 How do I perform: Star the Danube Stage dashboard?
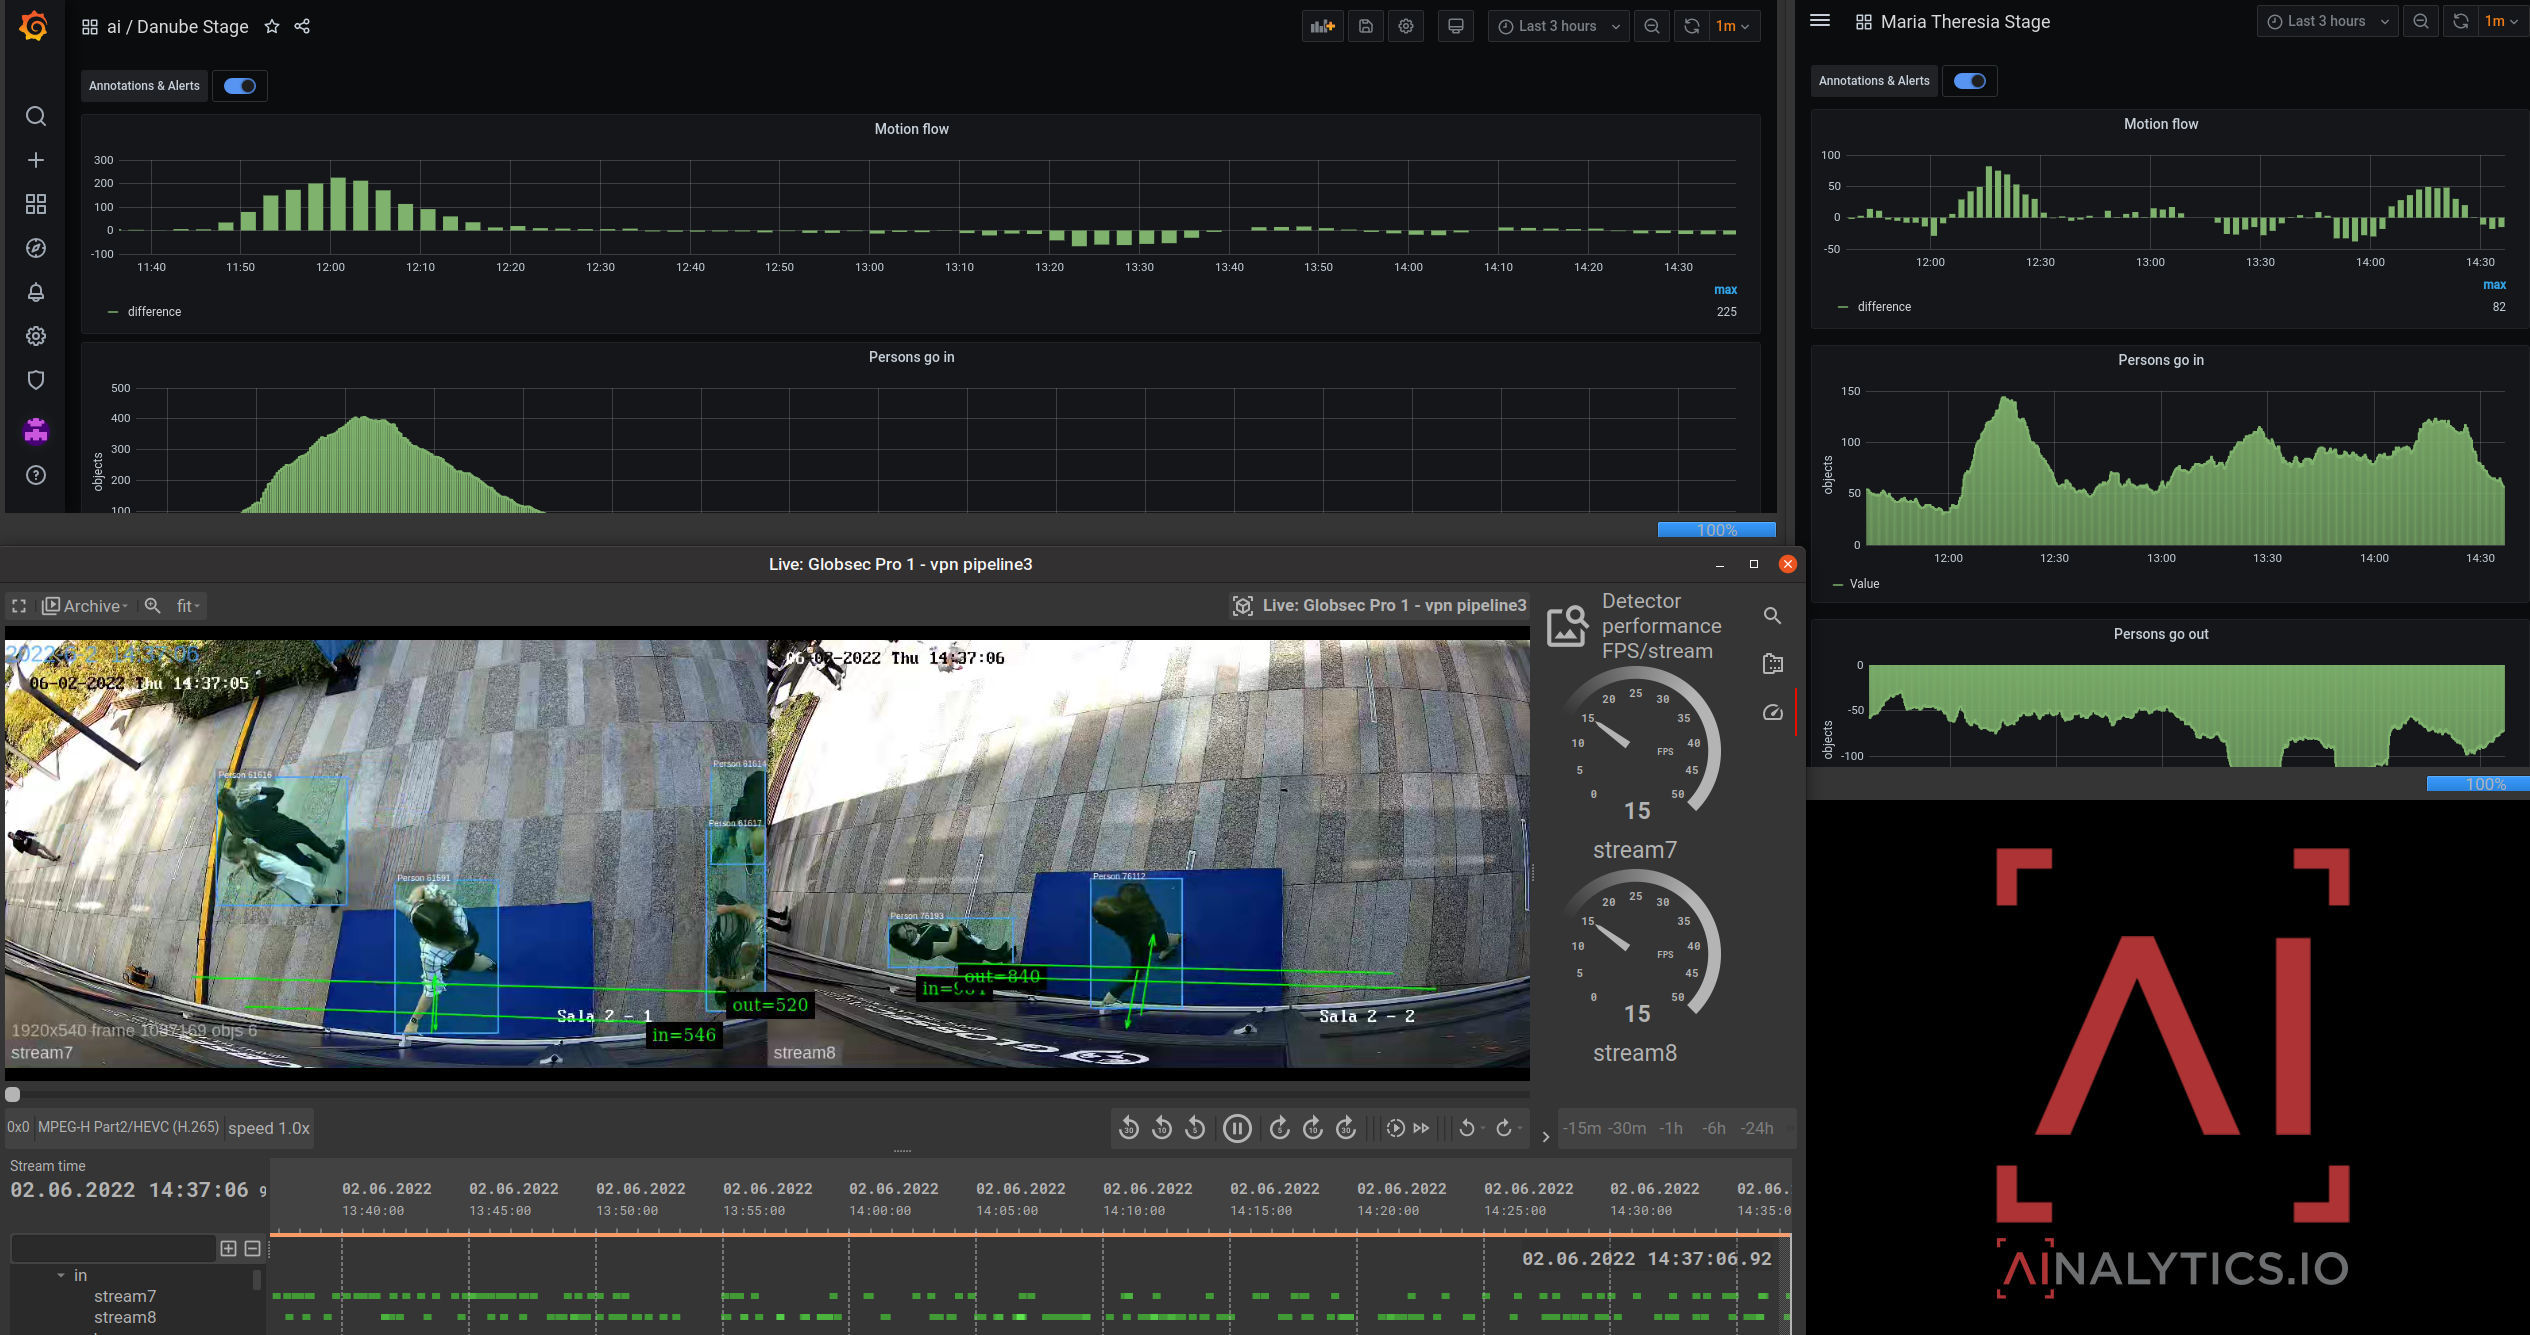272,27
